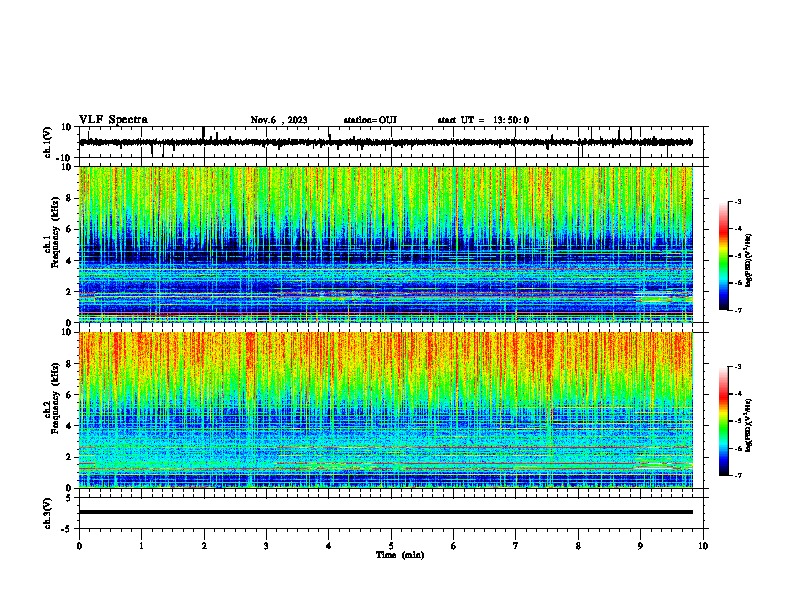This screenshot has width=792, height=612.
Task: Click the "-7" label on ch.2 colorbar
Action: 737,475
